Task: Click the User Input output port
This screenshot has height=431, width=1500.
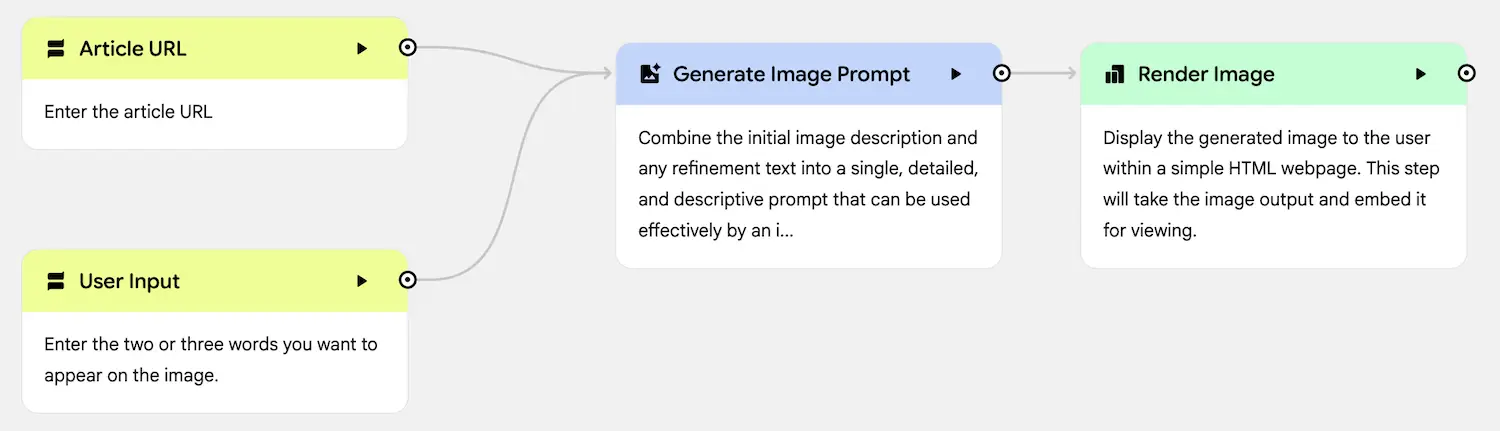Action: click(x=407, y=280)
